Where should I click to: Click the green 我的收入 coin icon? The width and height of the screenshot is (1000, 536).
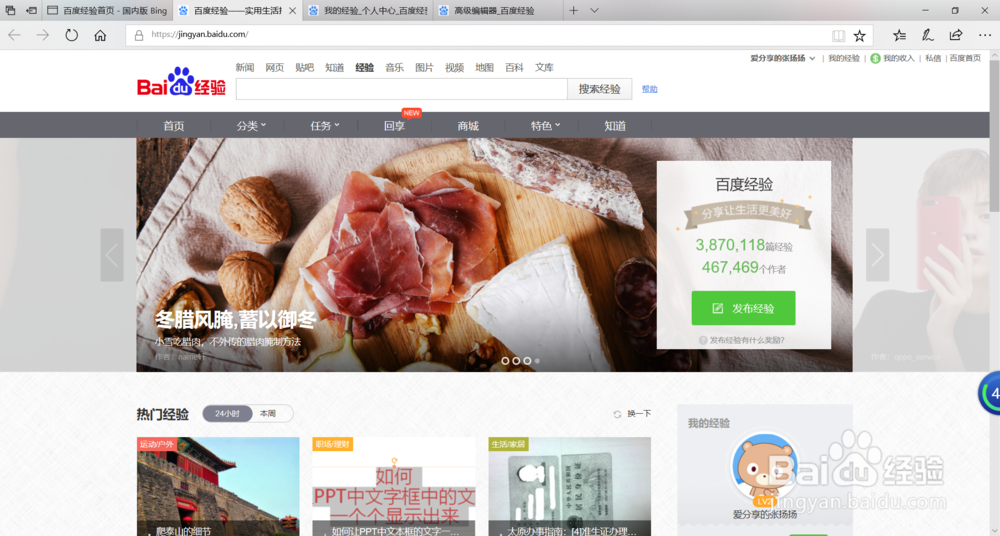pos(875,58)
